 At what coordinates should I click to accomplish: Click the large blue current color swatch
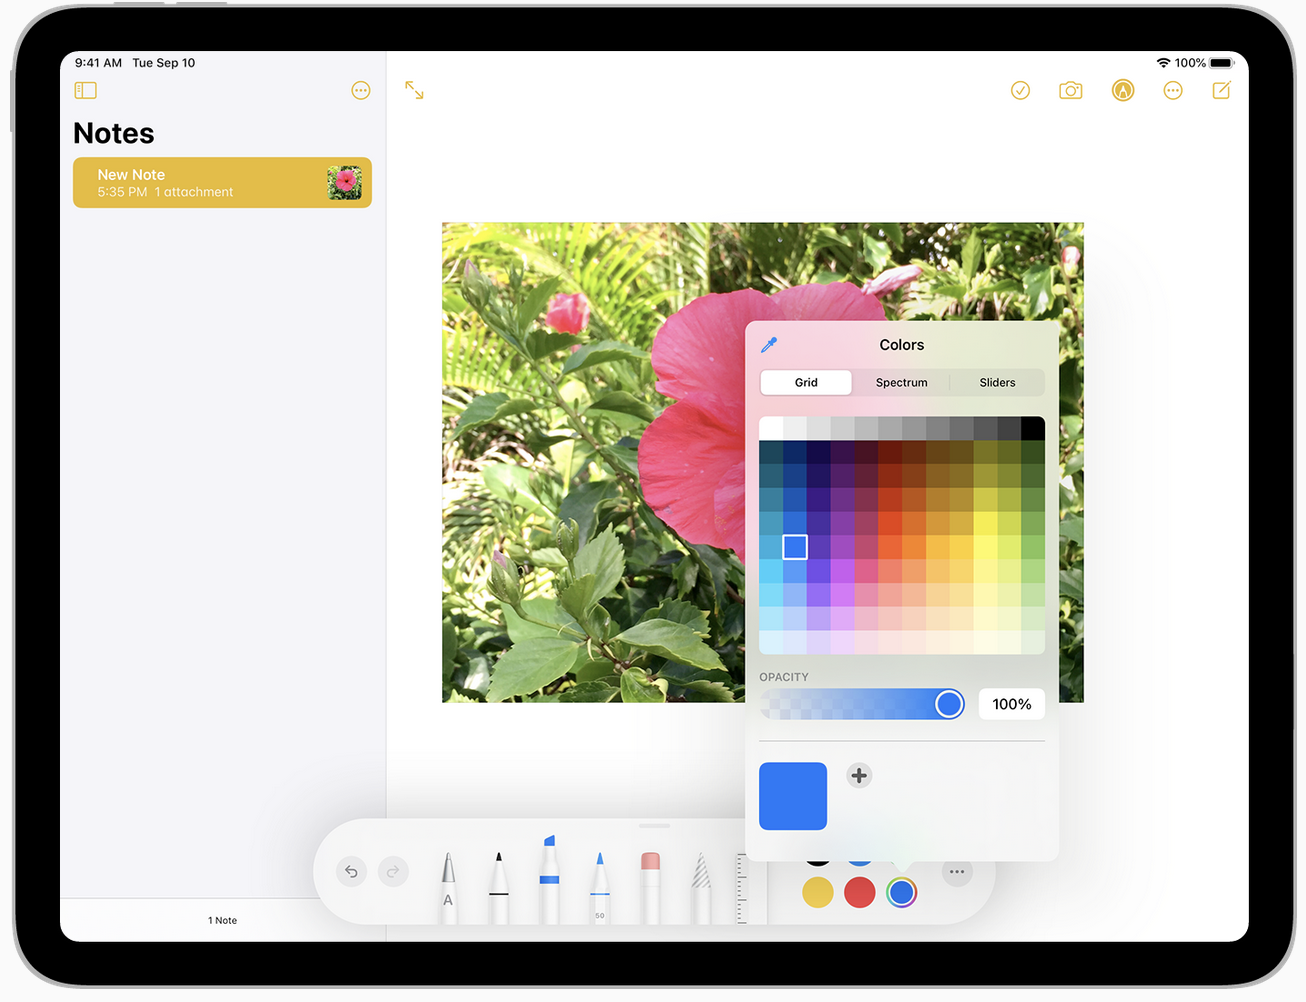(x=793, y=796)
